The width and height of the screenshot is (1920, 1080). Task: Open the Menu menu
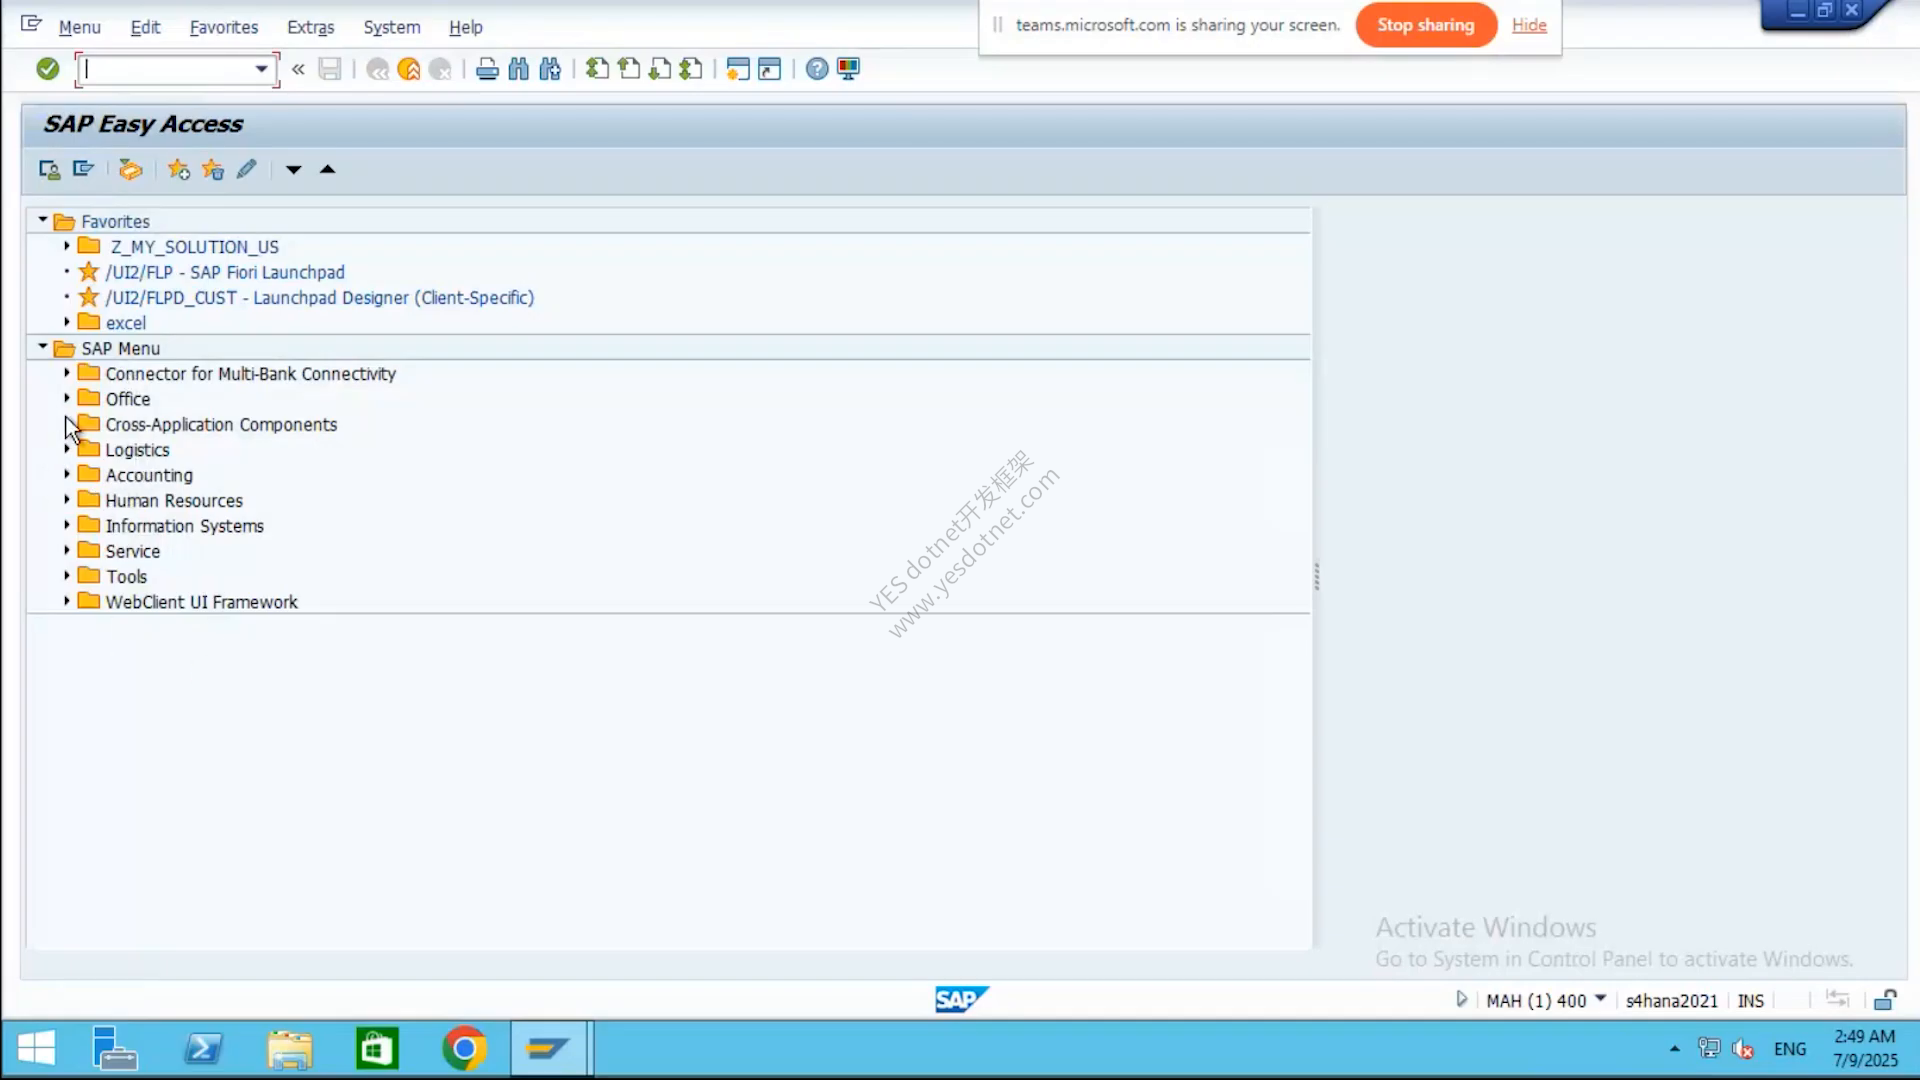click(80, 27)
